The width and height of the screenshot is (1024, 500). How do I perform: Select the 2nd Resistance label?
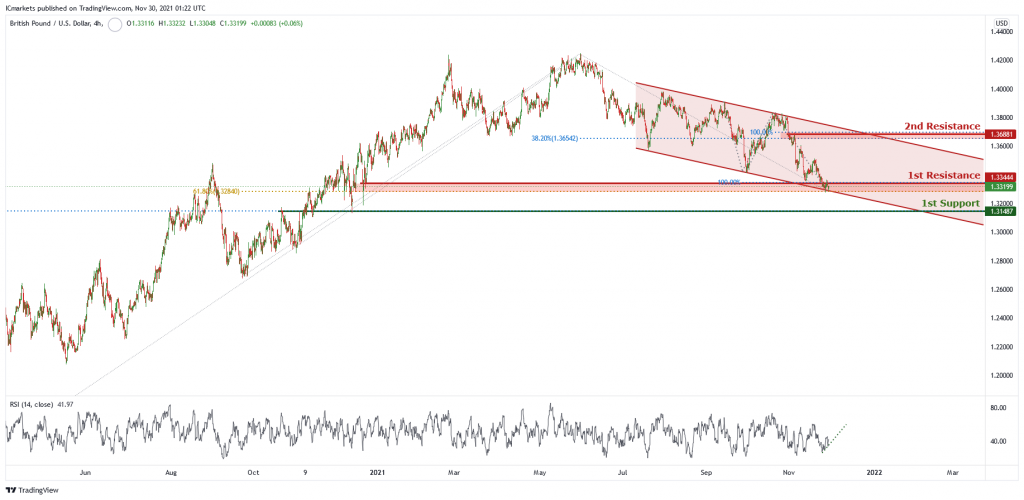point(942,125)
